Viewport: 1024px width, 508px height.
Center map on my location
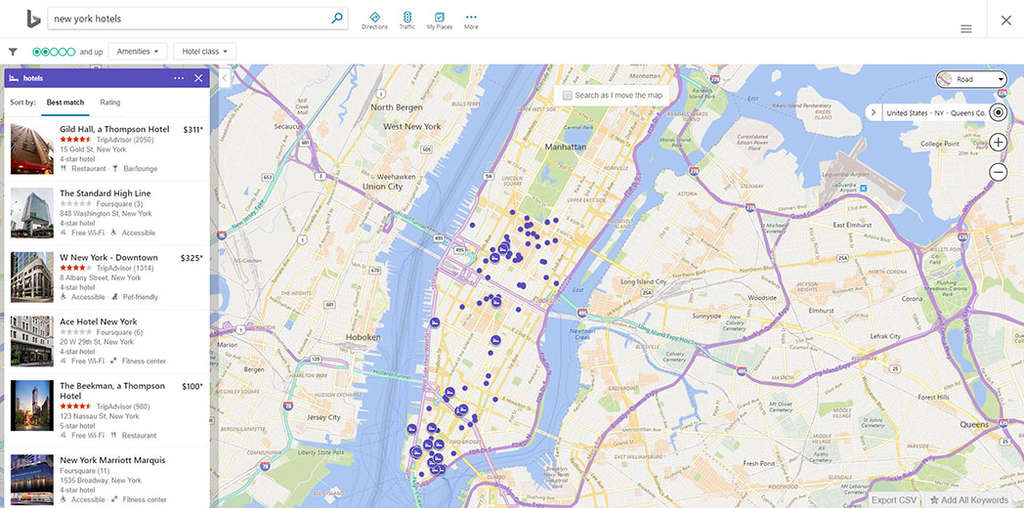(997, 112)
